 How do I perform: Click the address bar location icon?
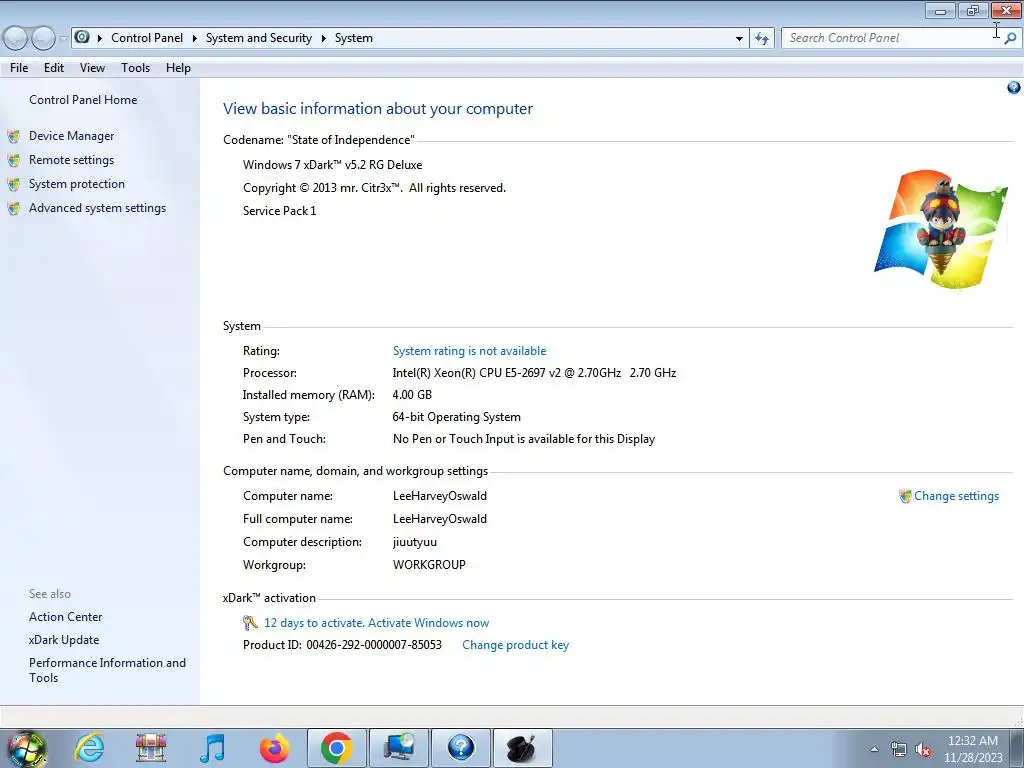(x=82, y=37)
